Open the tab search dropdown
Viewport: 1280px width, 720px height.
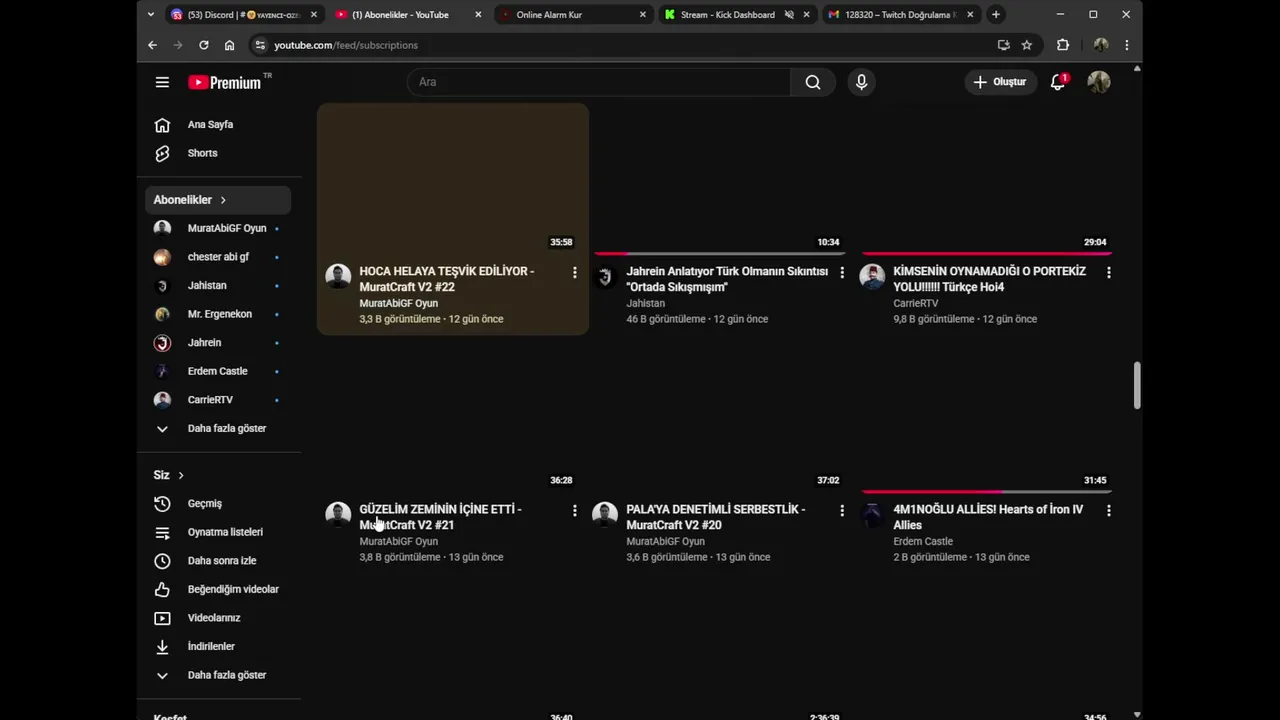[150, 15]
